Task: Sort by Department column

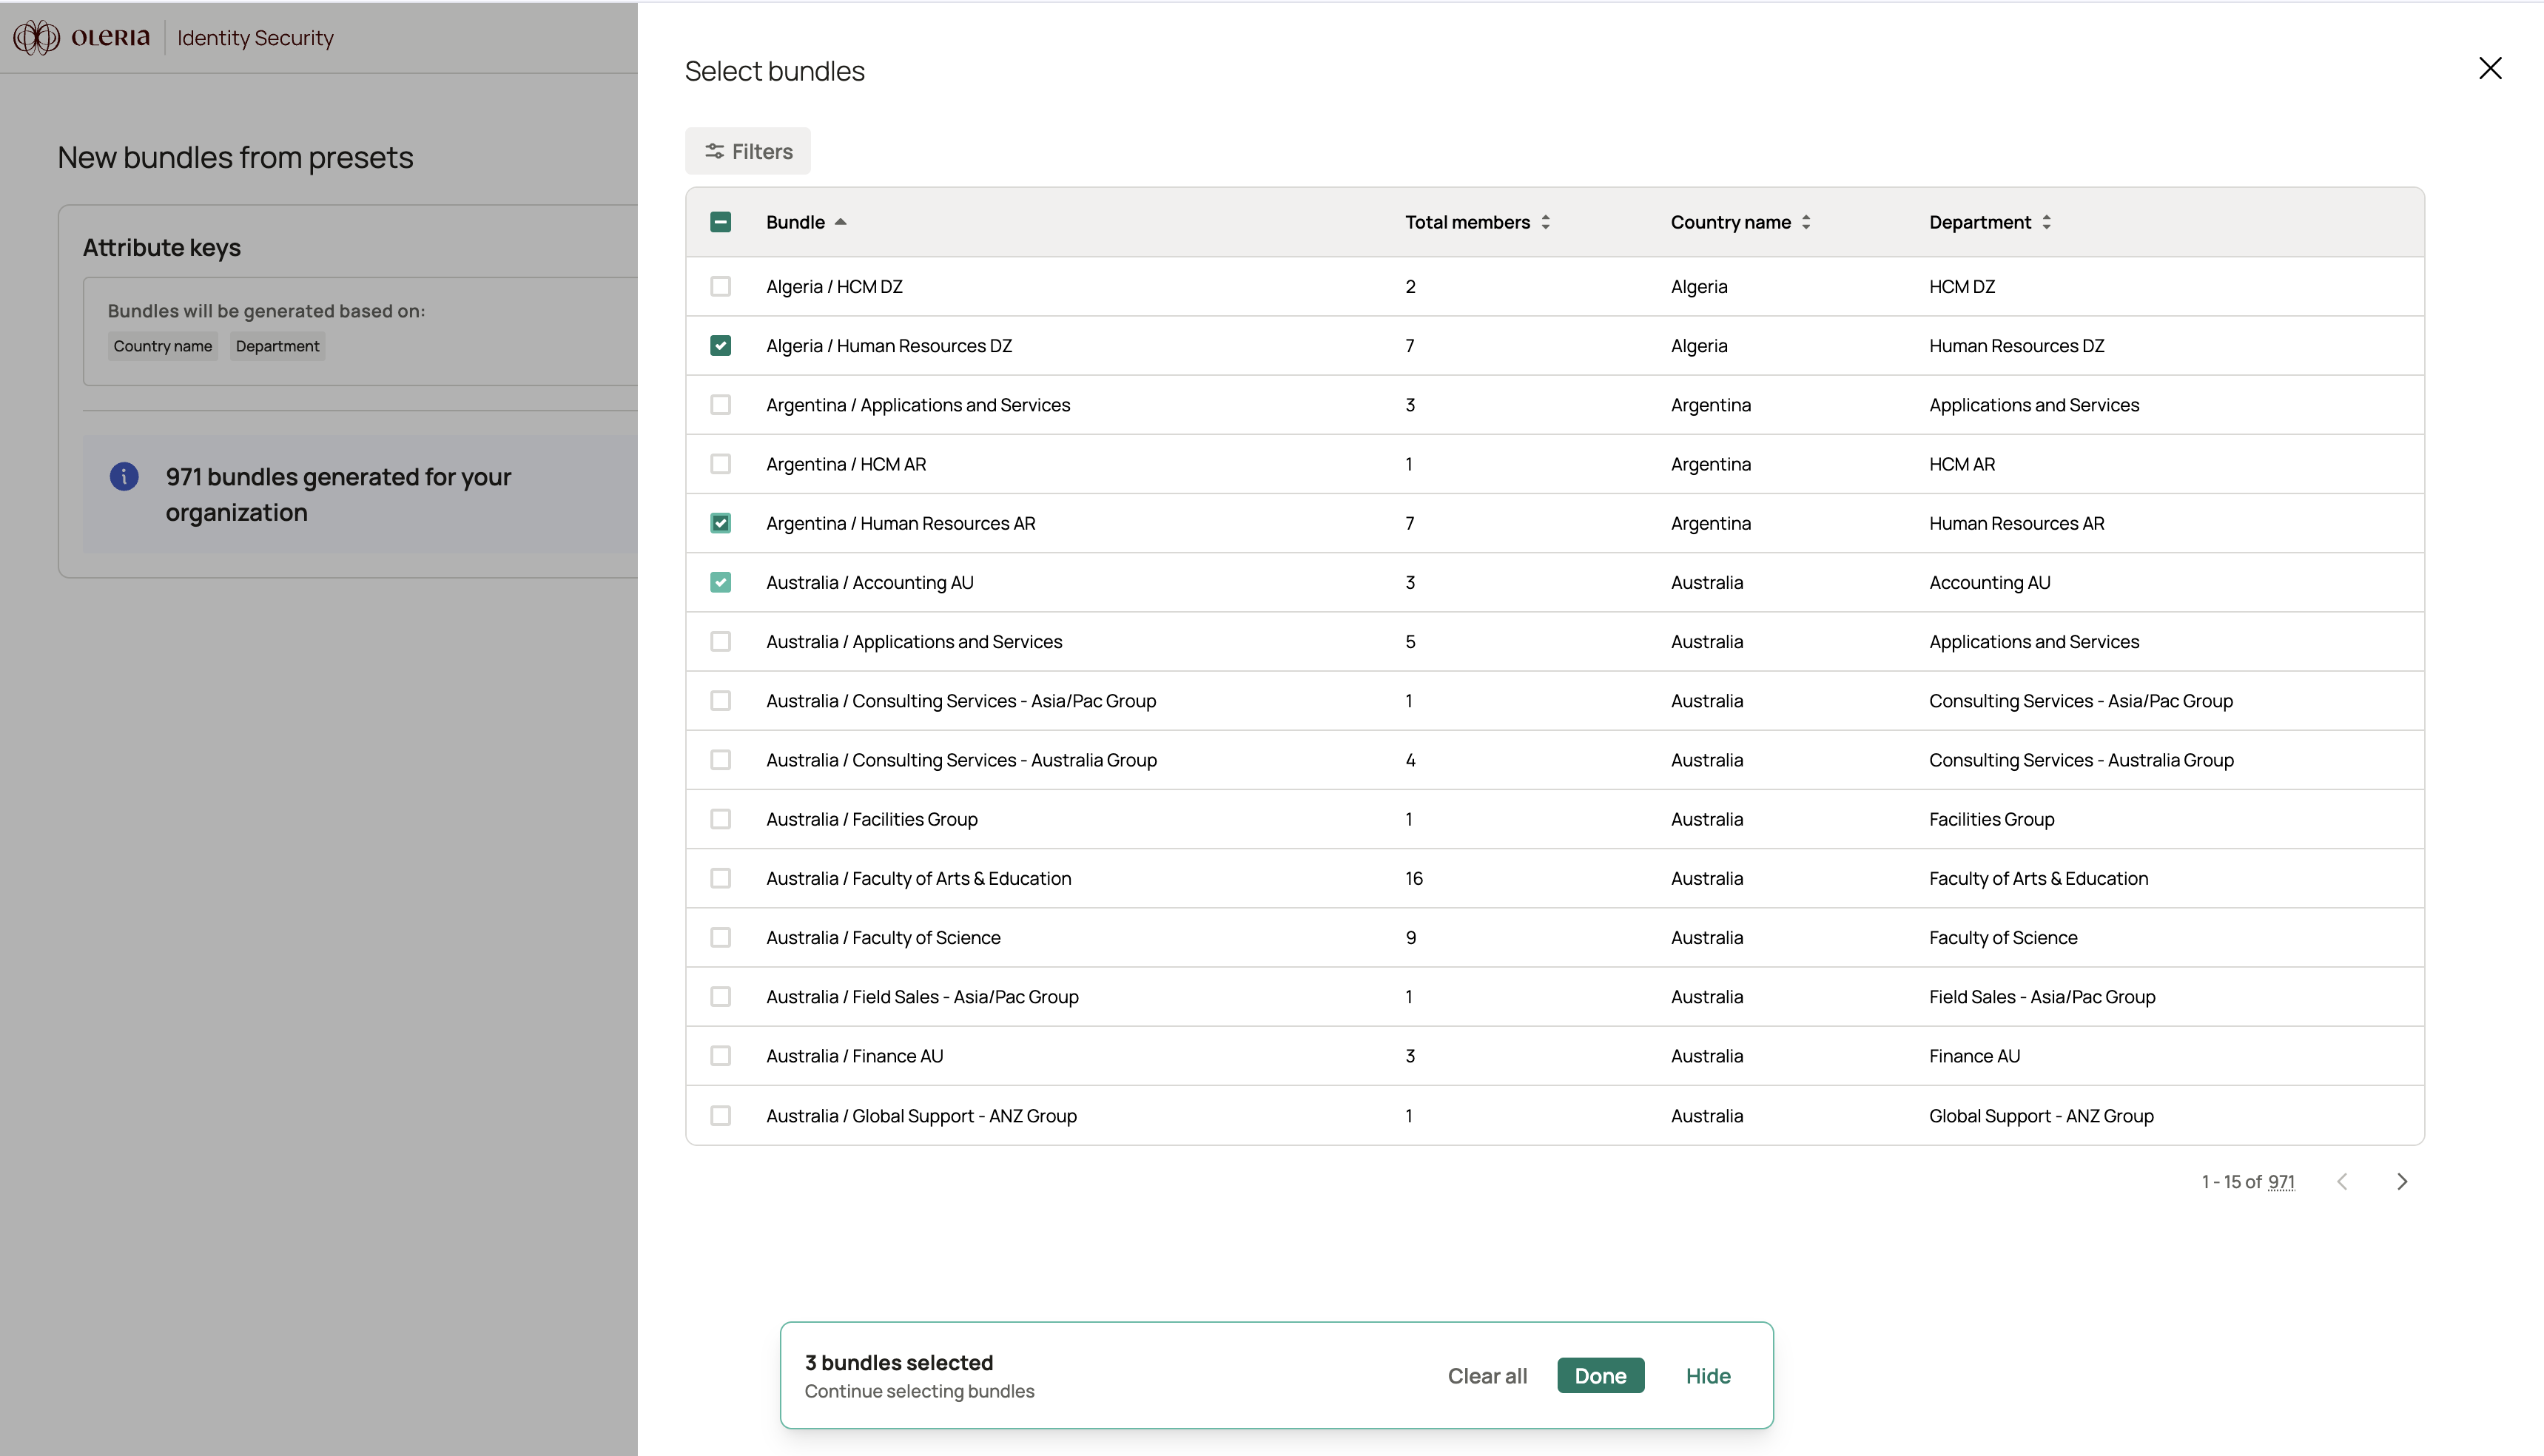Action: pos(1990,222)
